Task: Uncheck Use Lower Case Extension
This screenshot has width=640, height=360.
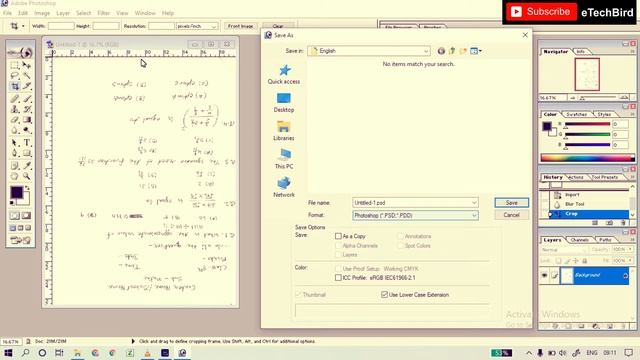Action: (384, 294)
